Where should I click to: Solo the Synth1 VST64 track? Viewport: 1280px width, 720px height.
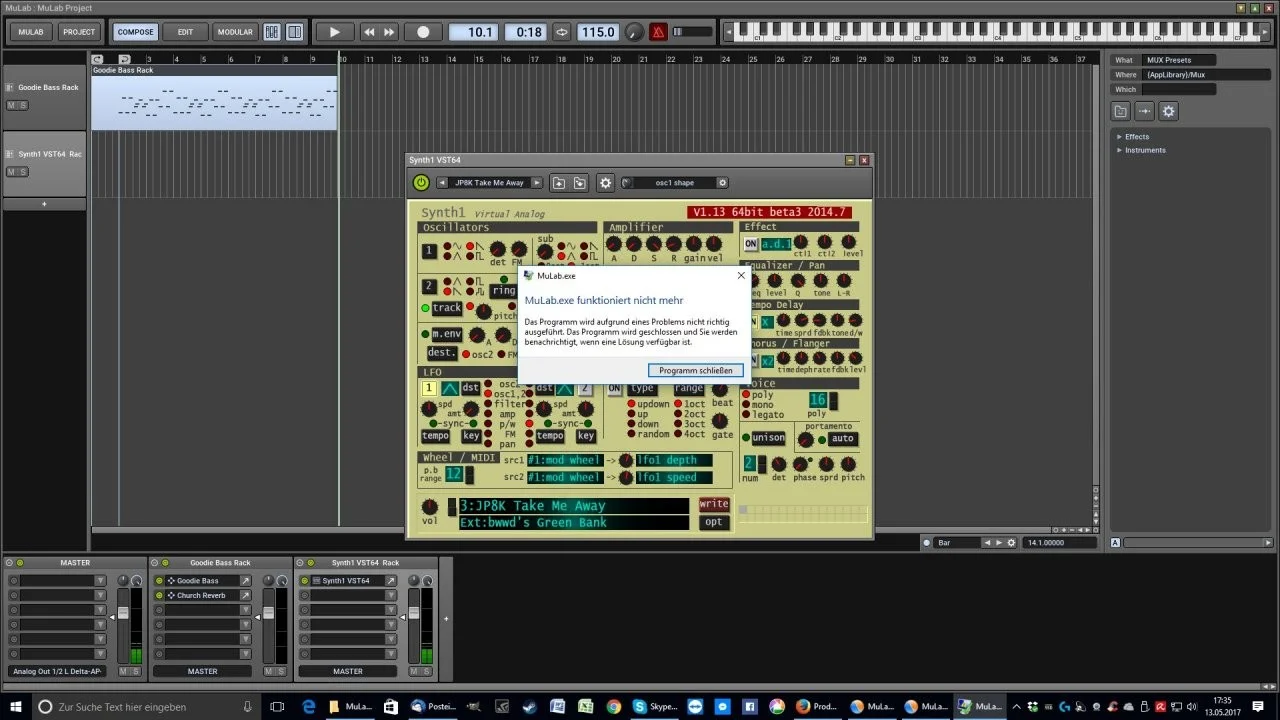click(23, 172)
